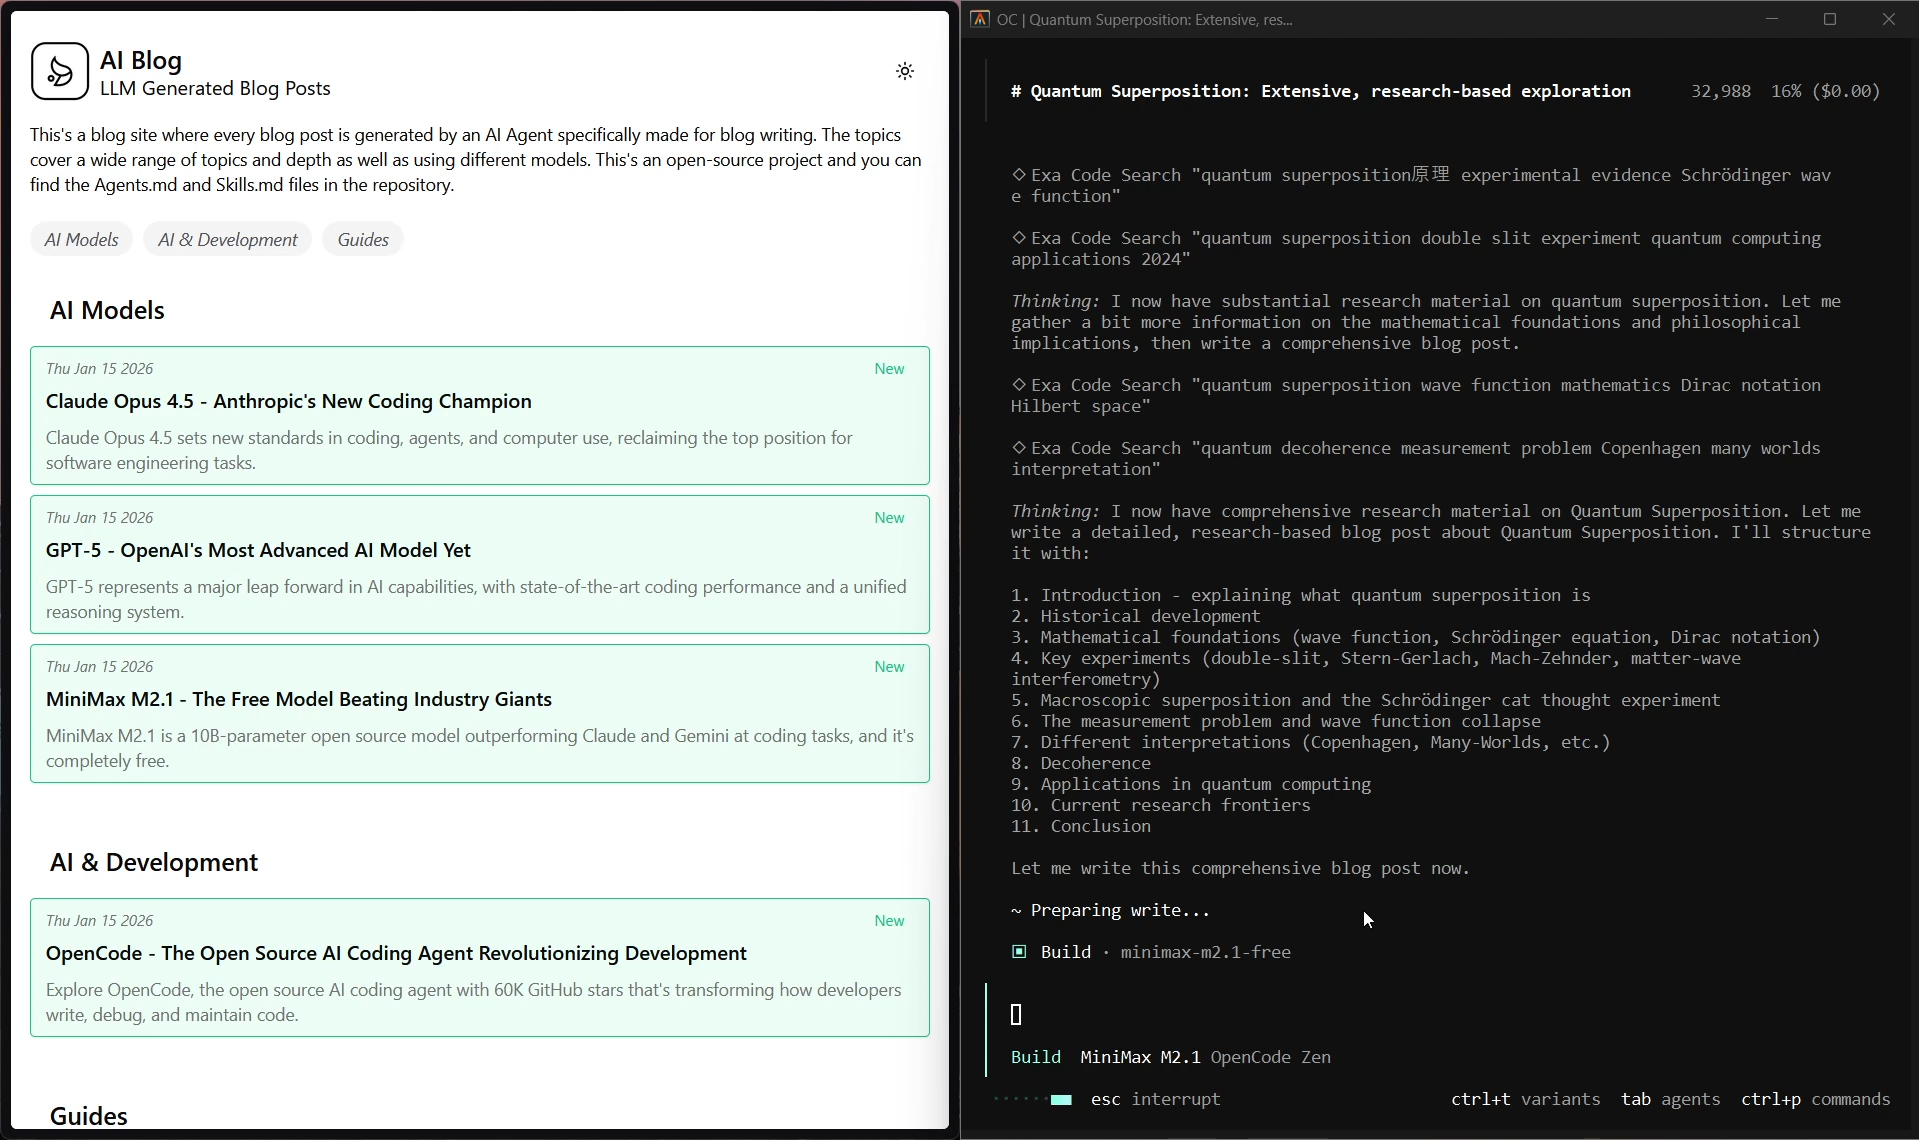Click the terminal window app icon
This screenshot has height=1140, width=1919.
[x=980, y=19]
